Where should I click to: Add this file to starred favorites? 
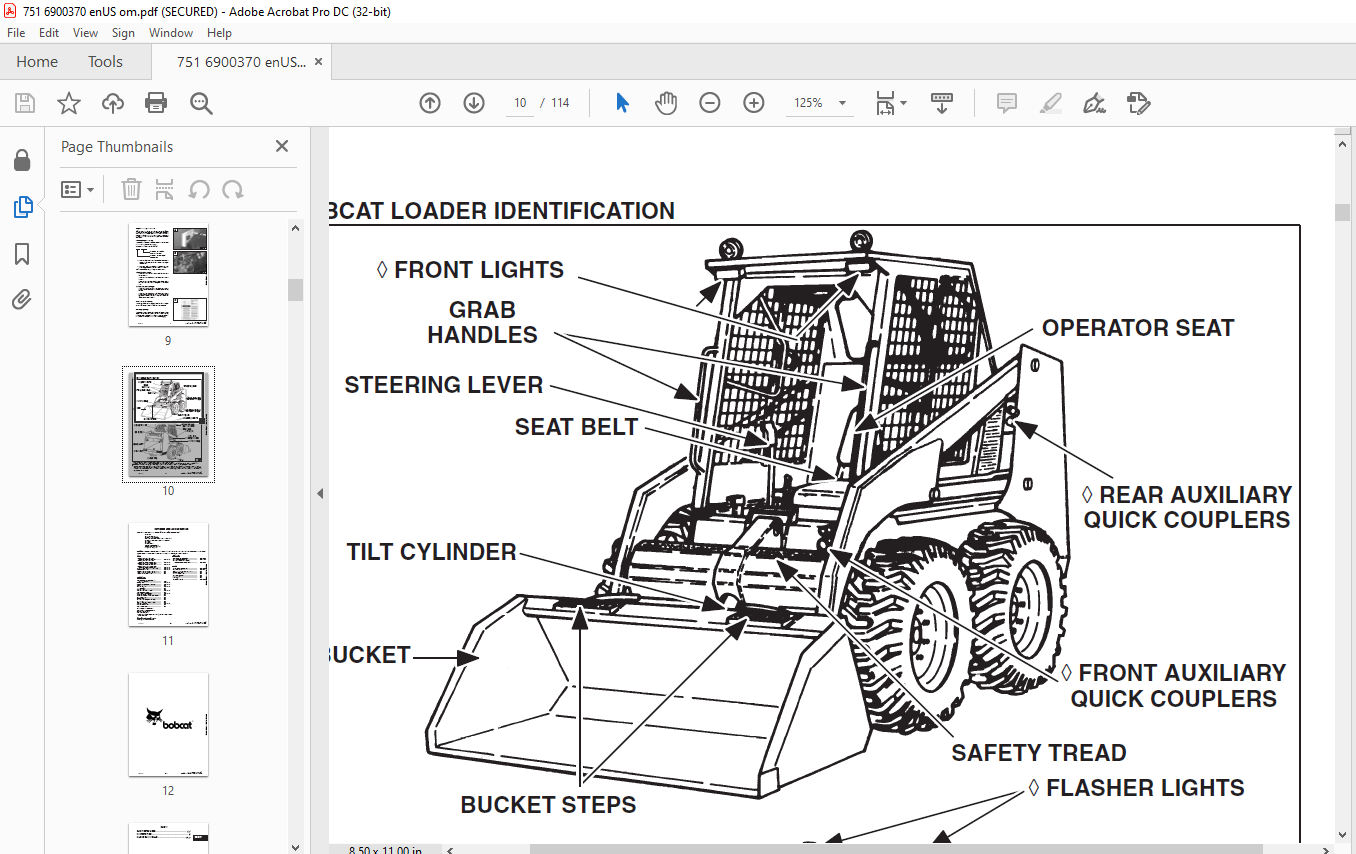tap(68, 103)
